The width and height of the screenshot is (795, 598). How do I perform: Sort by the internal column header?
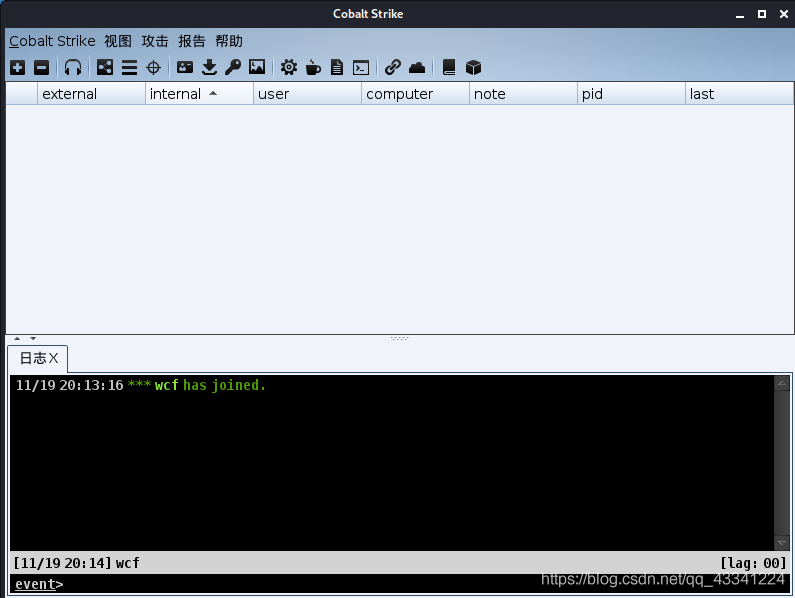pos(199,94)
